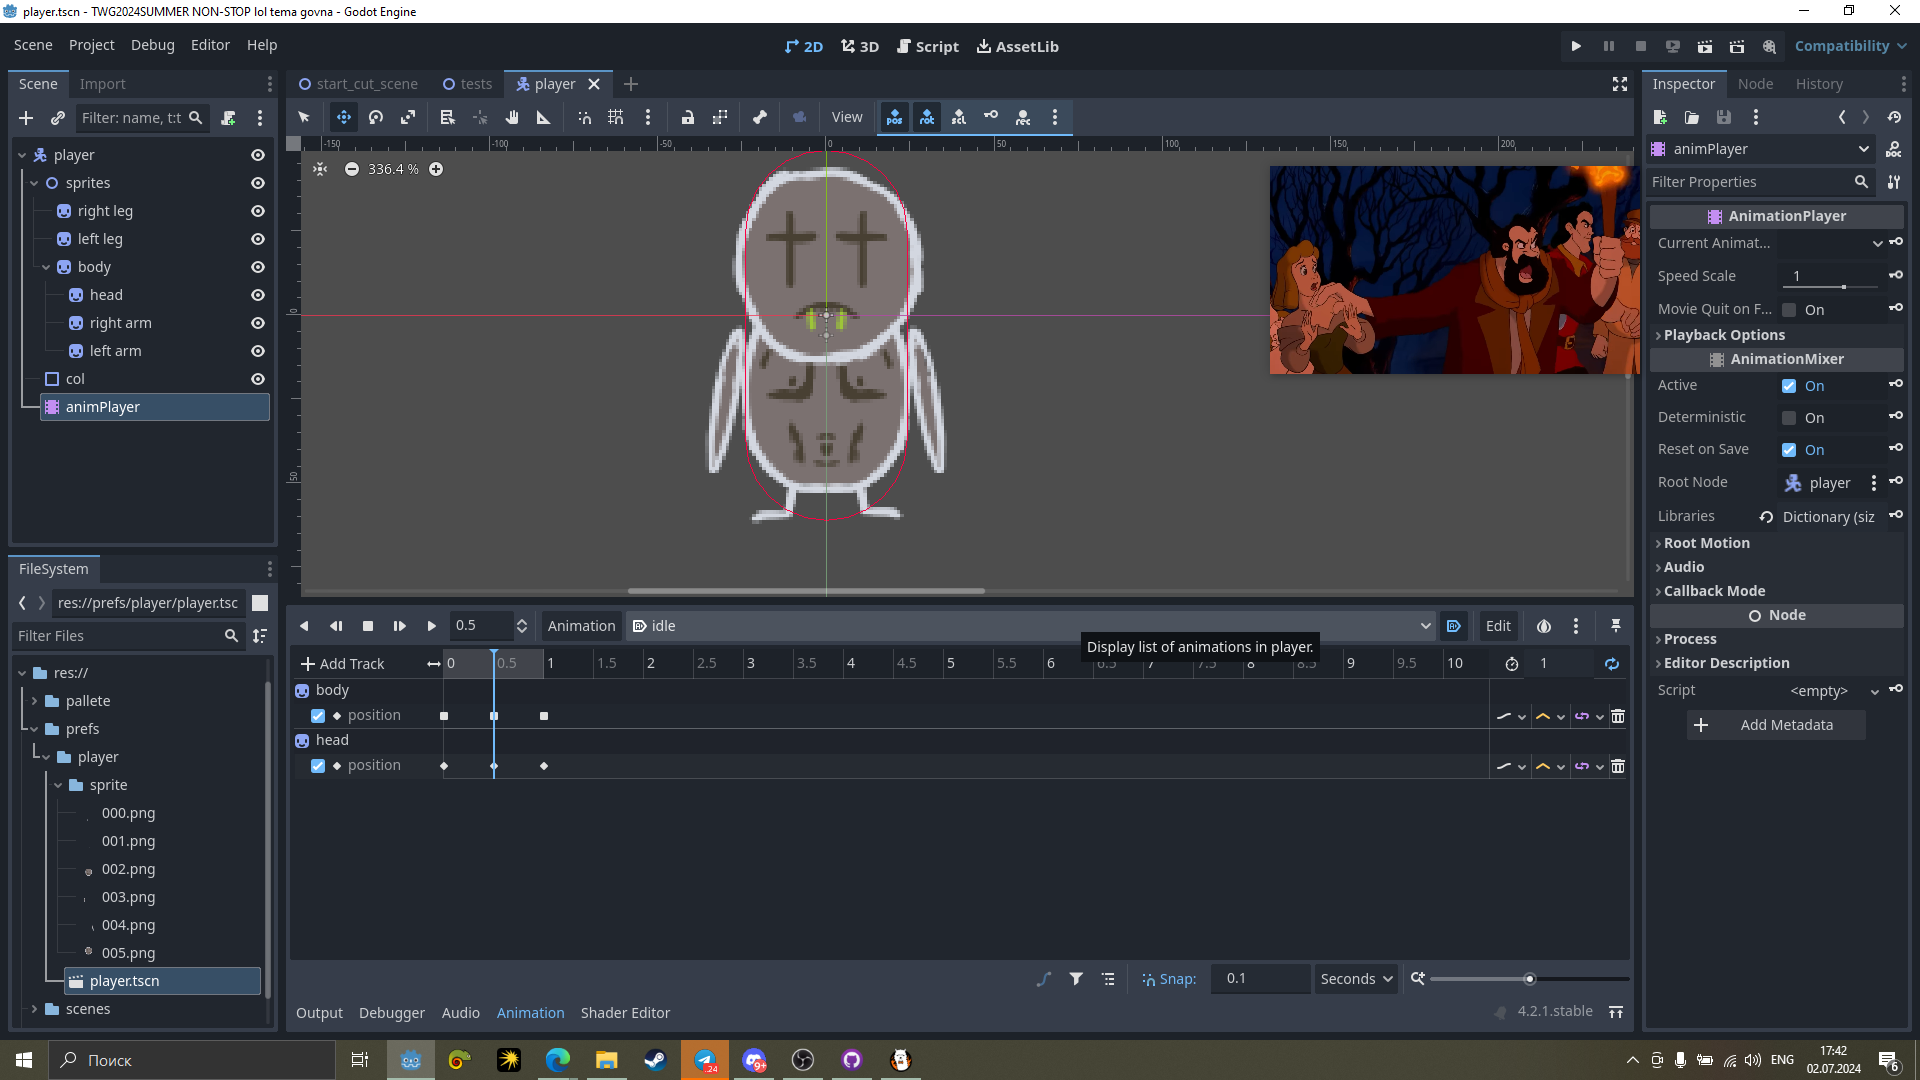Viewport: 1920px width, 1080px height.
Task: Run the project with play button
Action: coord(1576,46)
